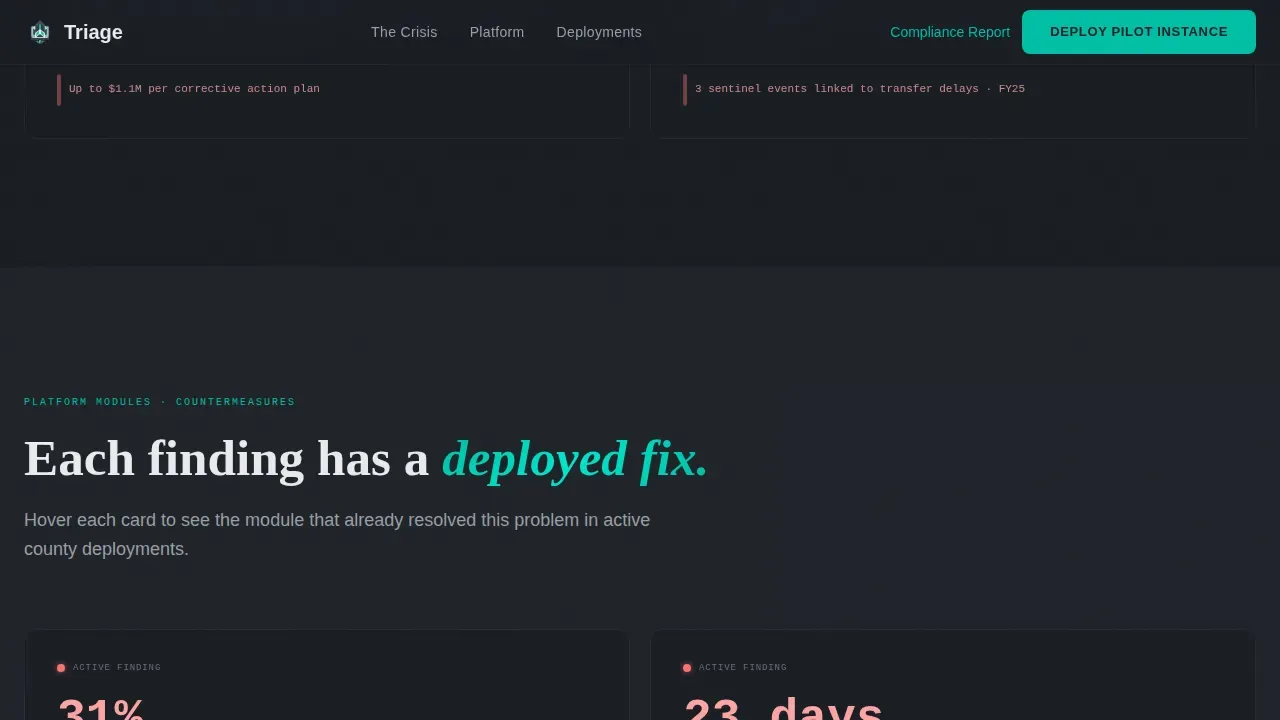Viewport: 1280px width, 720px height.
Task: Click the Triage logo icon
Action: coord(40,32)
